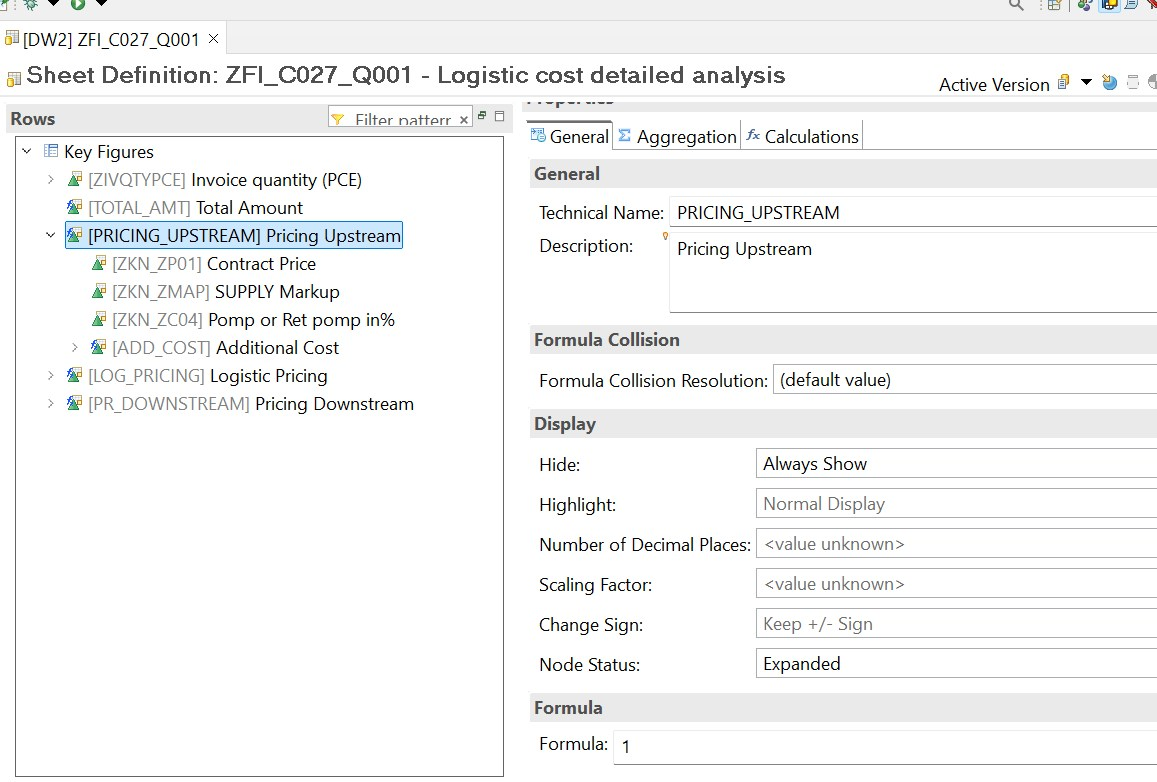Click the Total Amount formula icon

pos(74,208)
